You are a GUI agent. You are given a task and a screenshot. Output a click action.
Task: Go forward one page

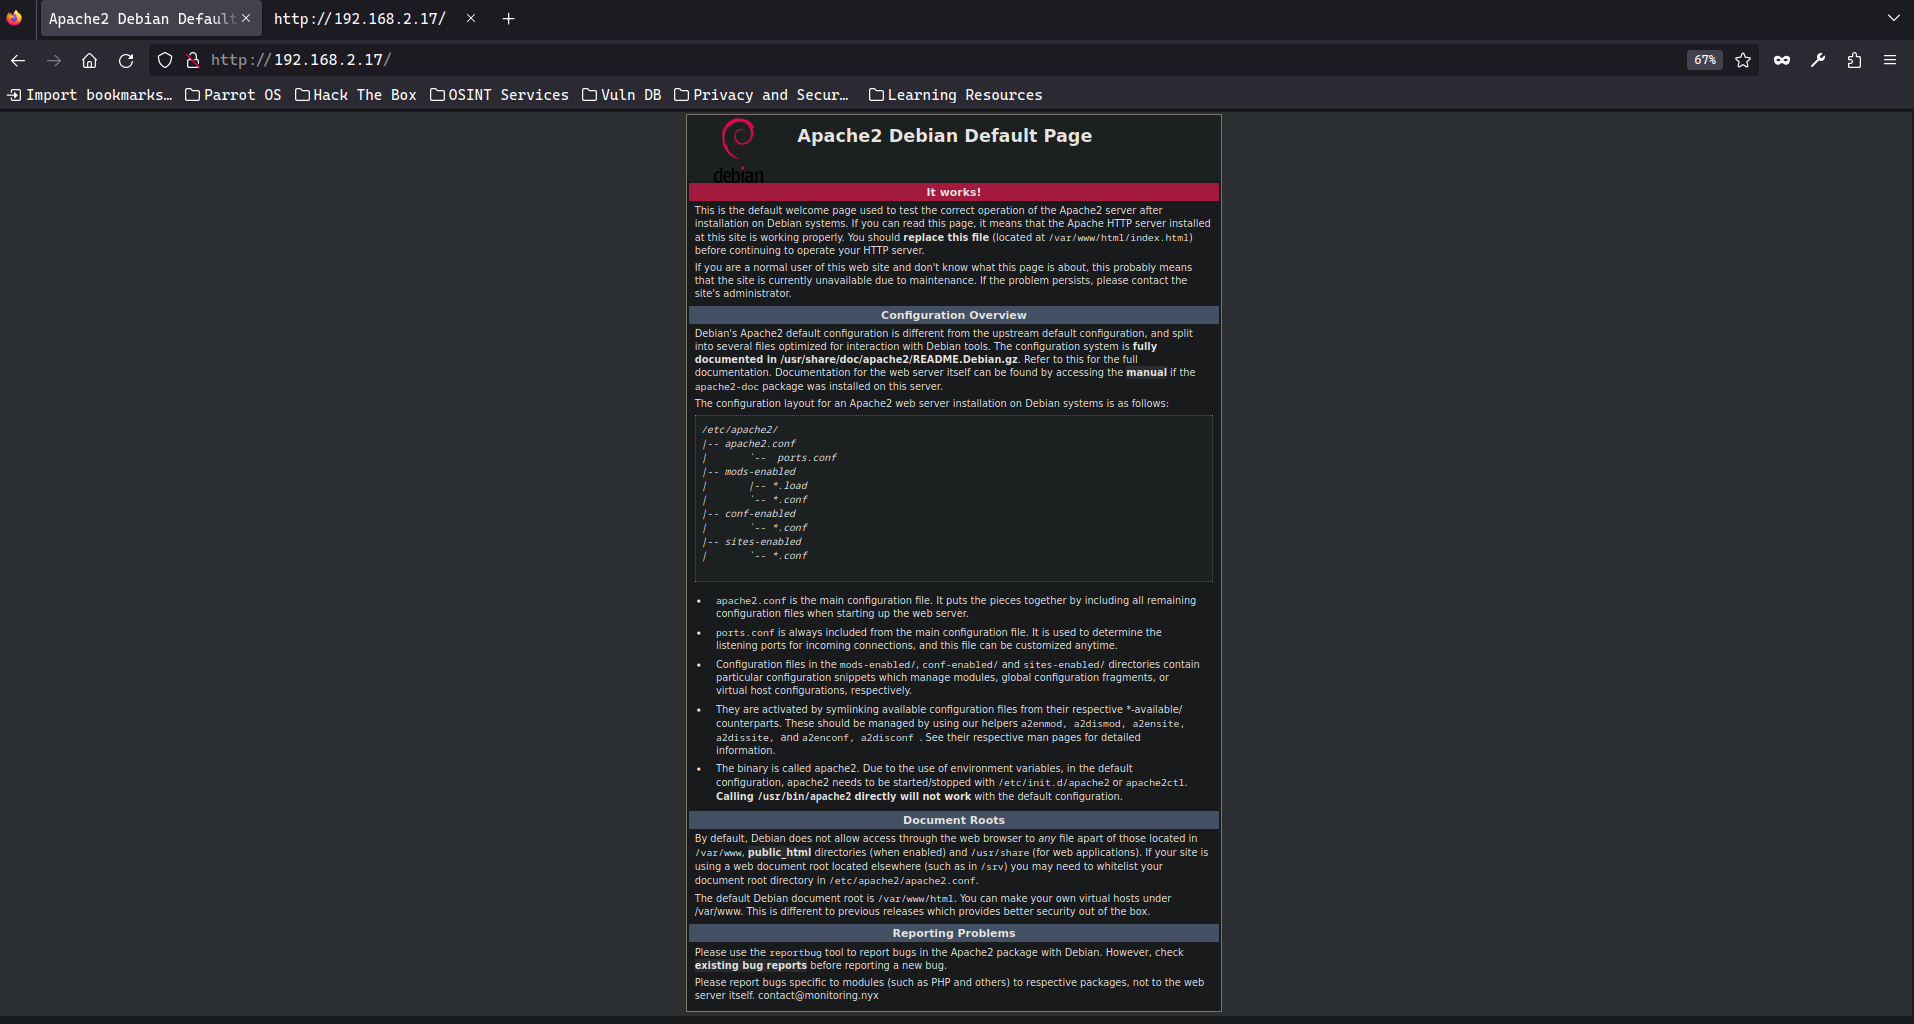click(54, 60)
